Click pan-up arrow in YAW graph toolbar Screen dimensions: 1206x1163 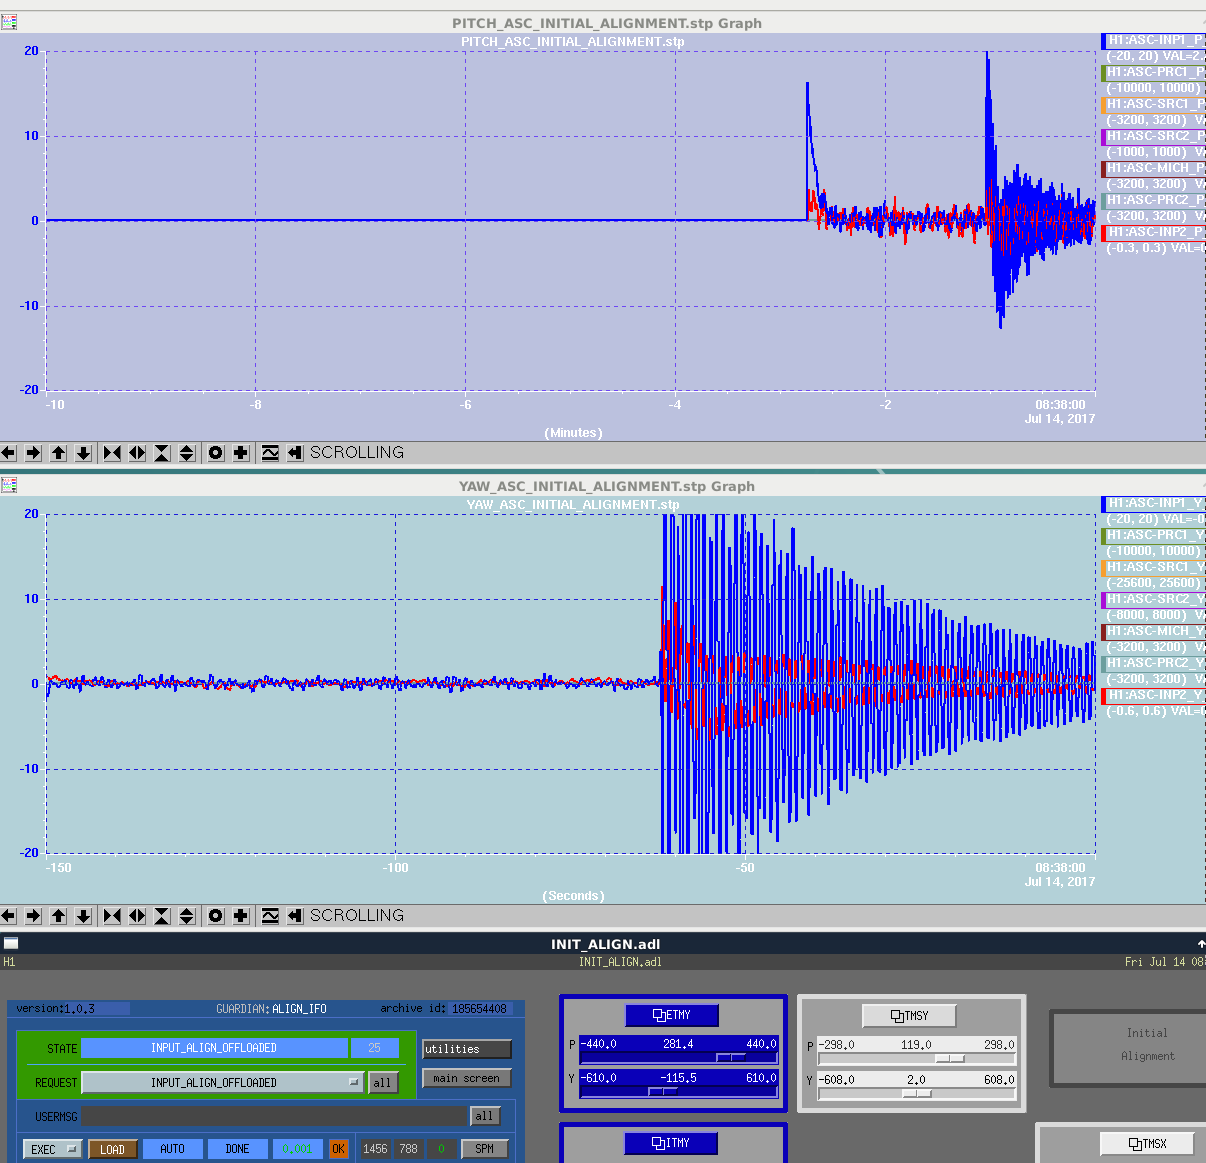pos(59,916)
